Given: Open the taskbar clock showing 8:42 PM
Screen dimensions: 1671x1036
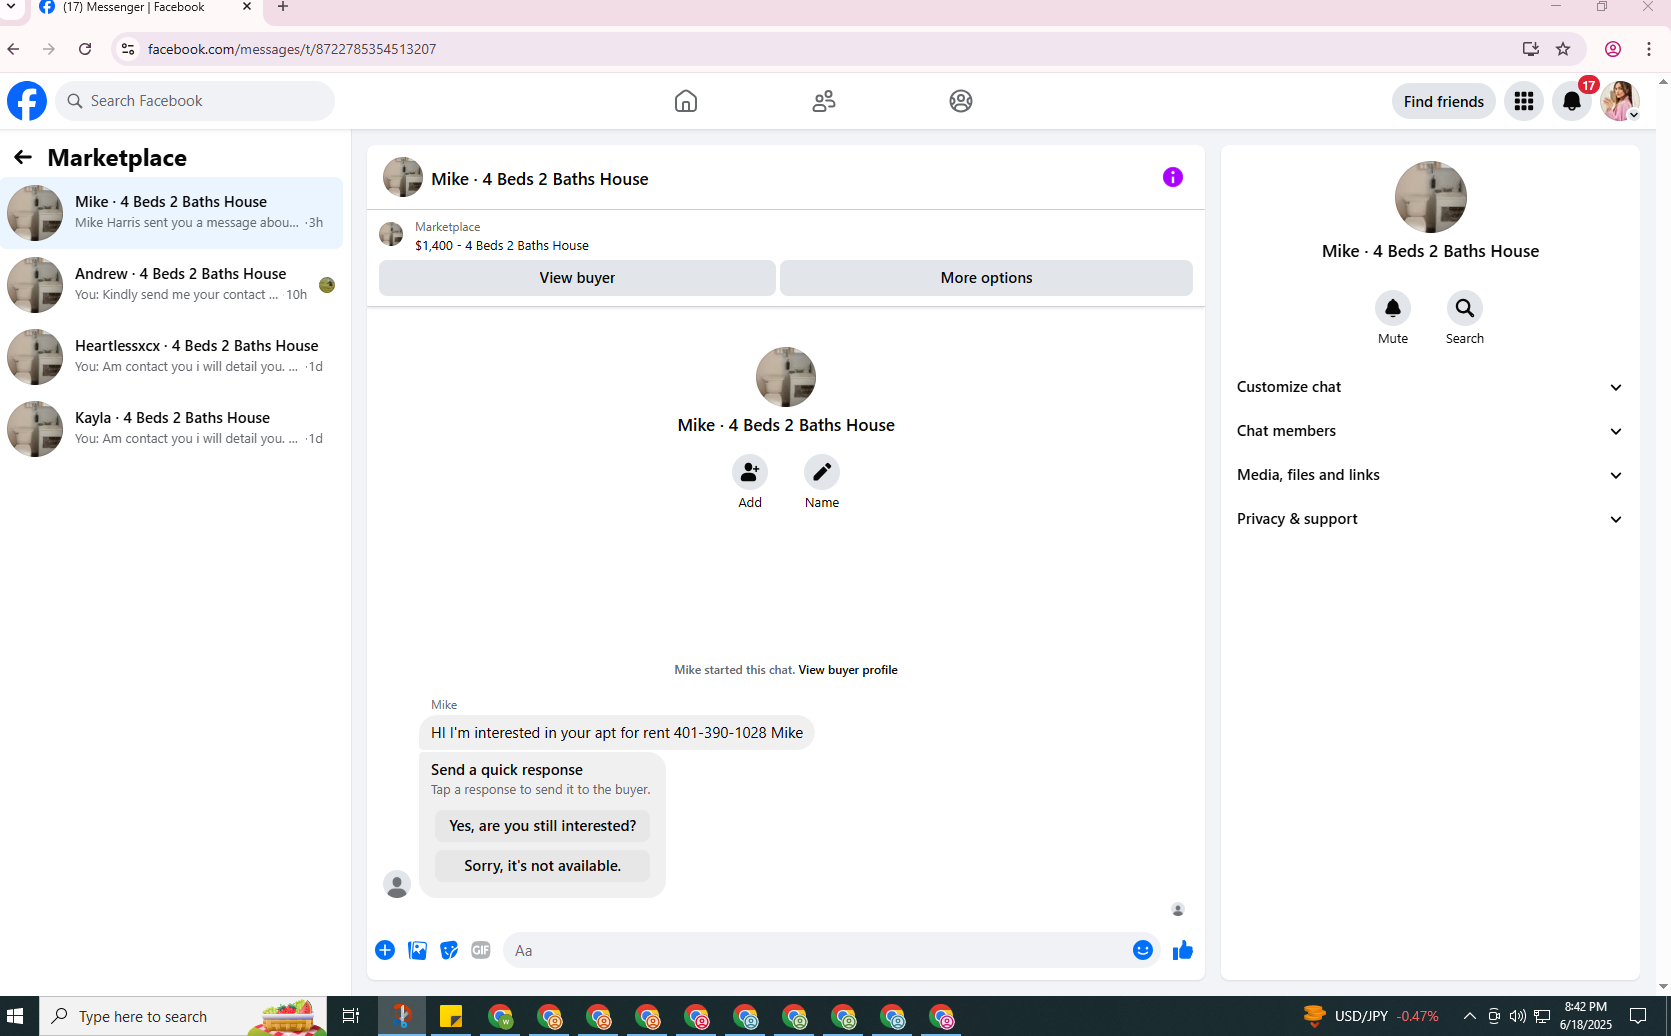Looking at the screenshot, I should 1586,1016.
